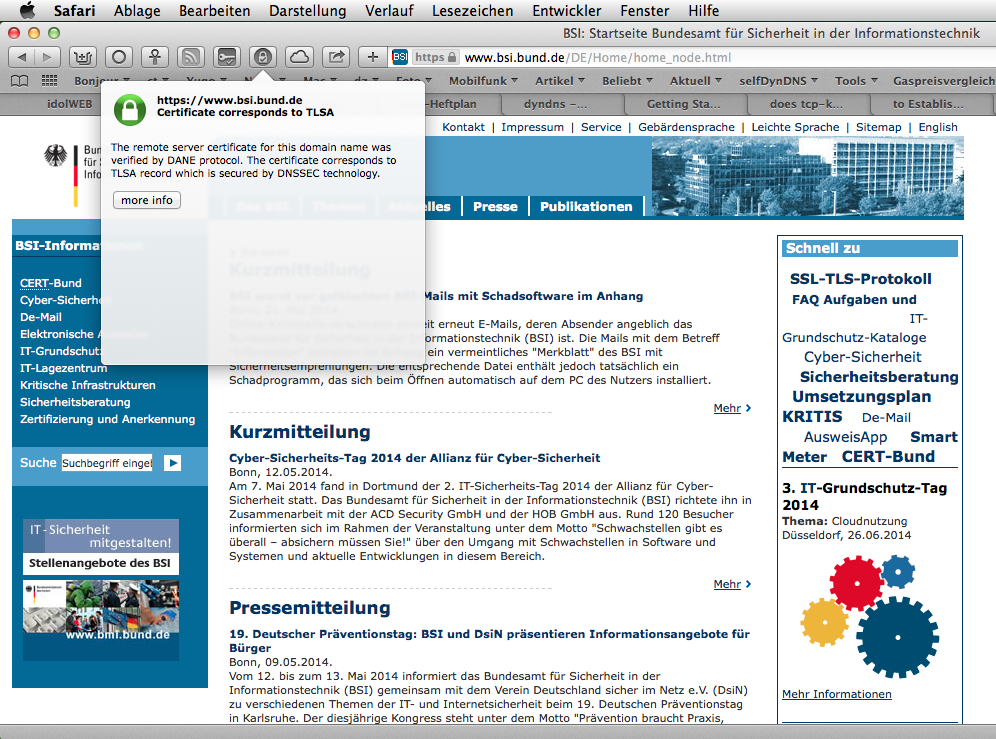
Task: Open the Reading List book icon
Action: pos(20,81)
